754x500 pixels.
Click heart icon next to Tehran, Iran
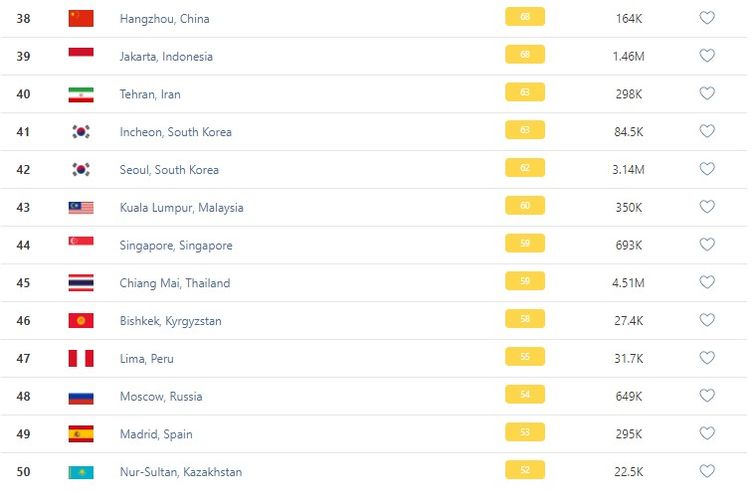(707, 94)
